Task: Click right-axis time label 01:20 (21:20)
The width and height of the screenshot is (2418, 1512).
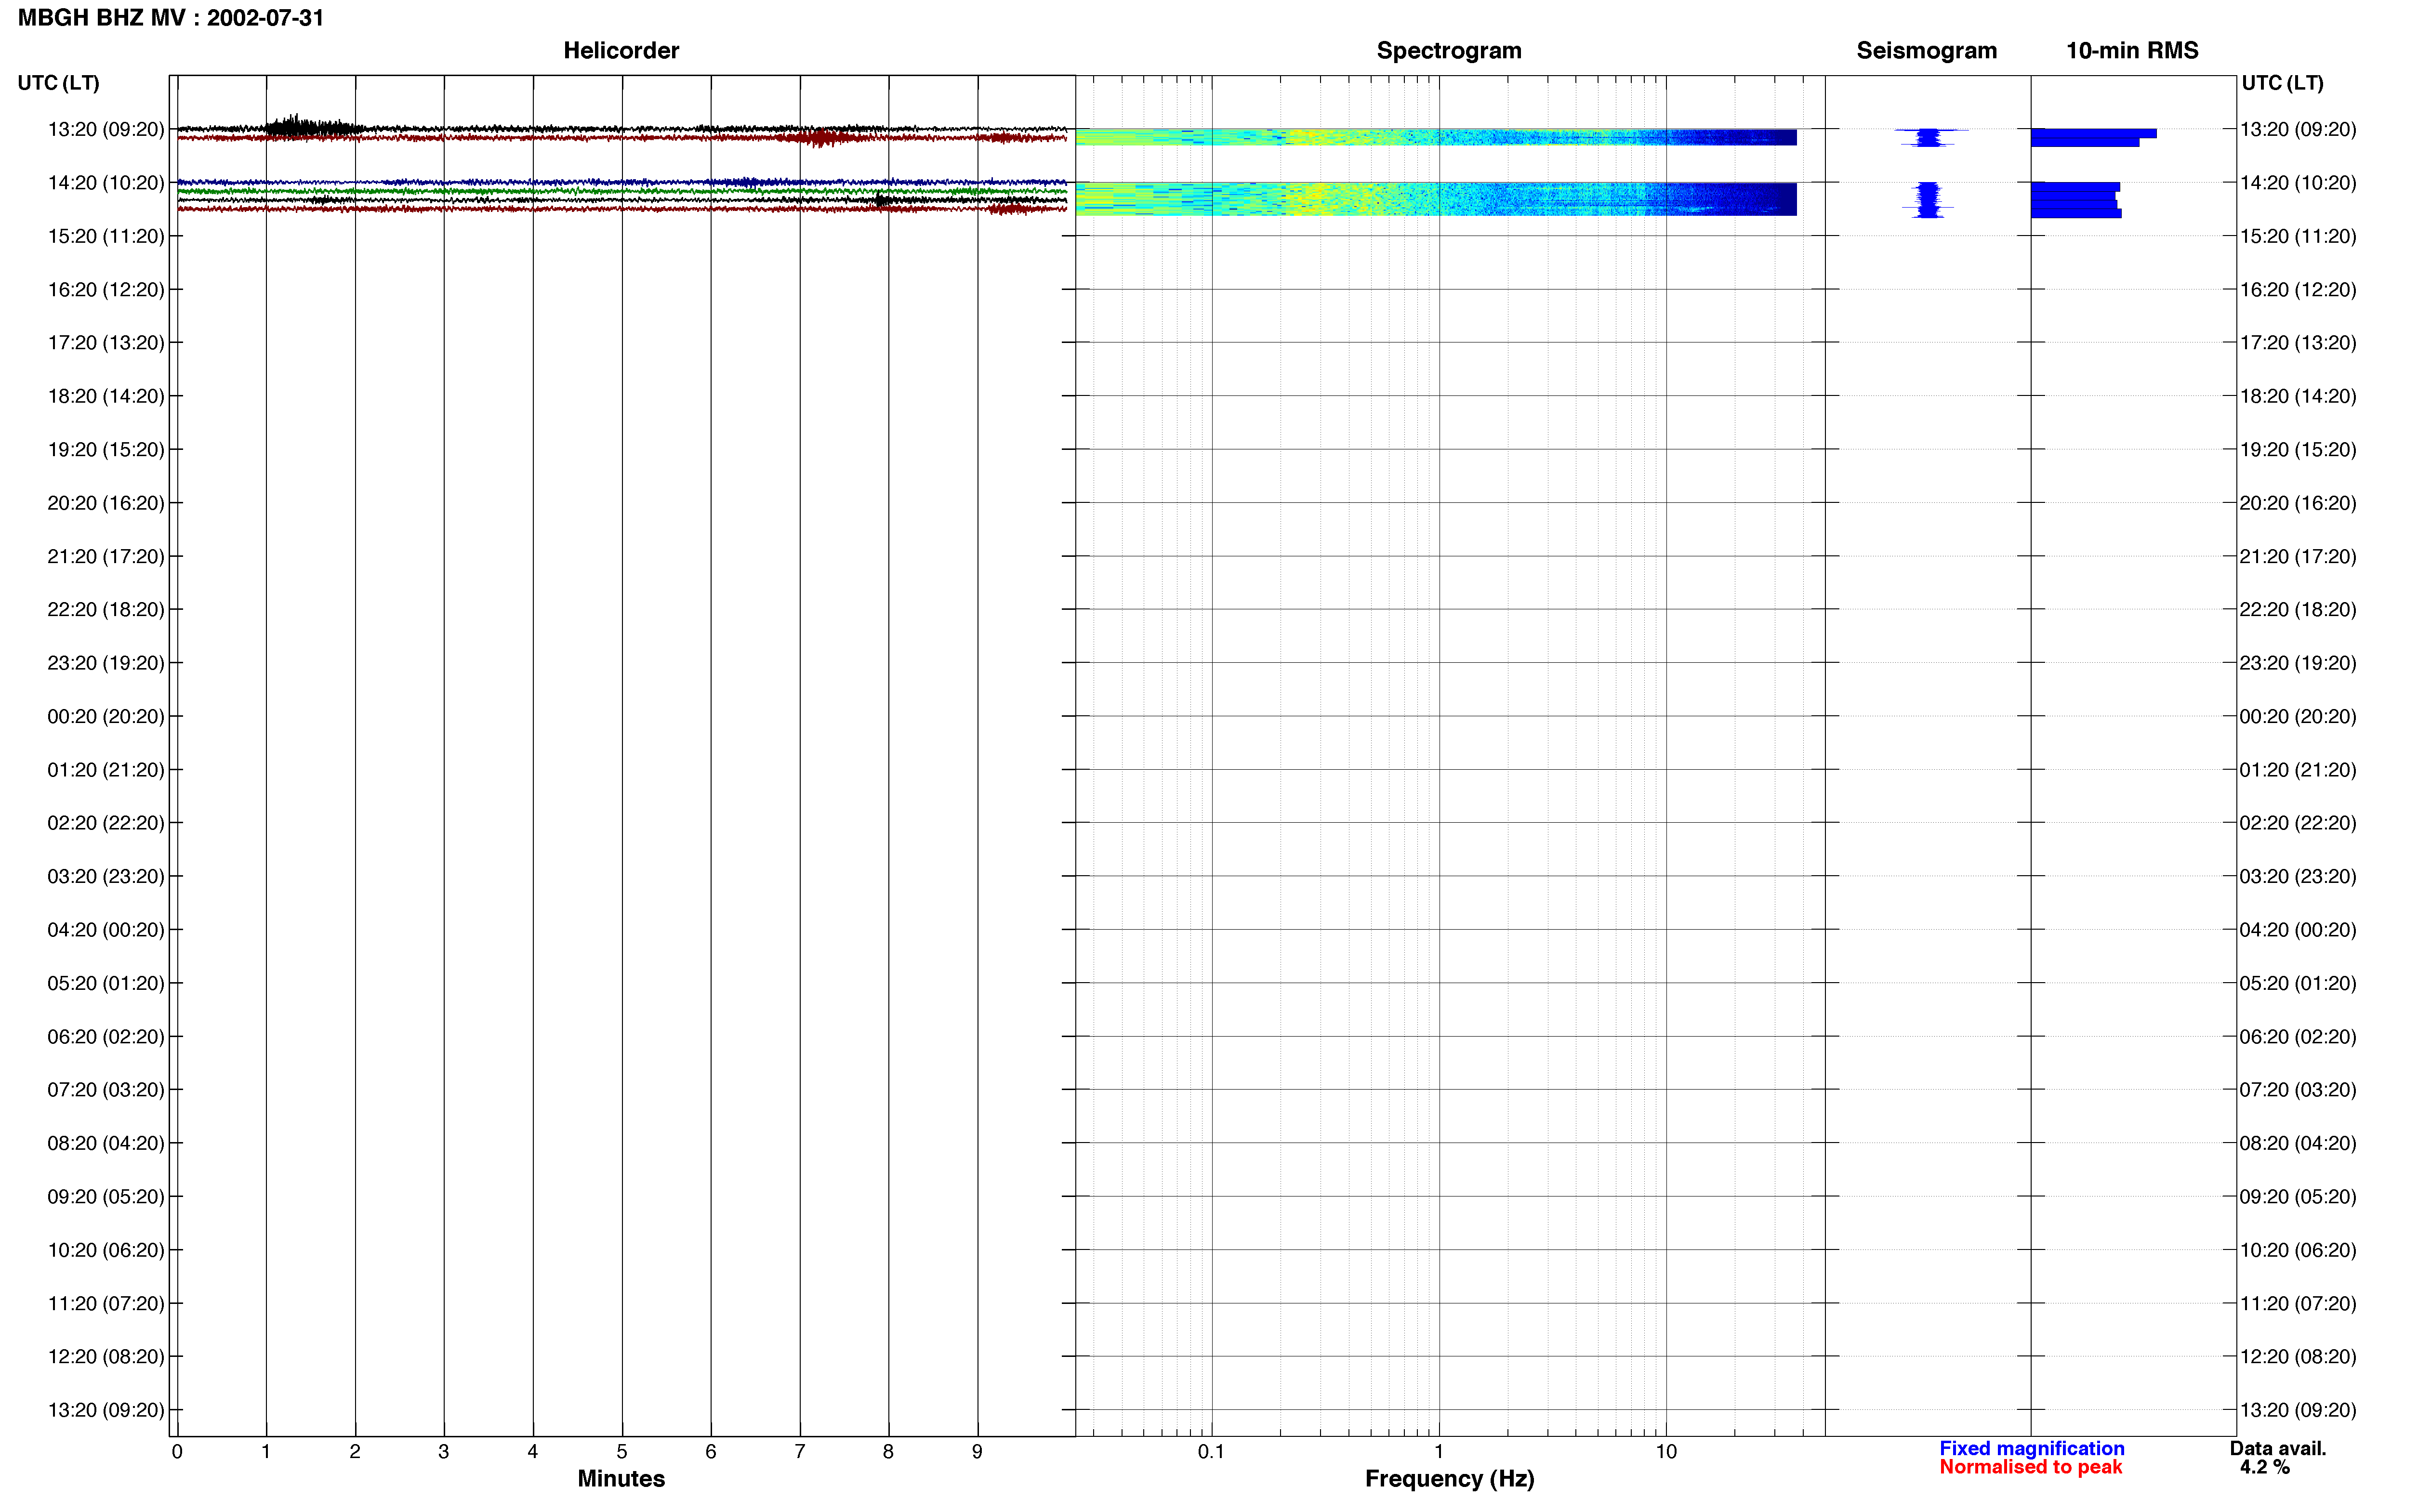Action: (x=2298, y=770)
